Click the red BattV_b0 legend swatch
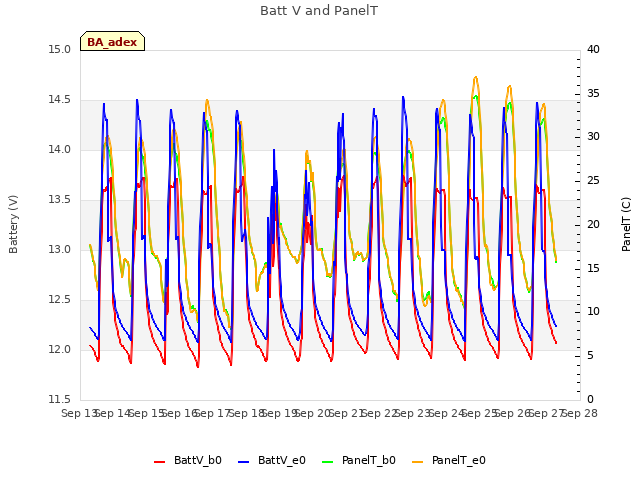 tap(160, 462)
